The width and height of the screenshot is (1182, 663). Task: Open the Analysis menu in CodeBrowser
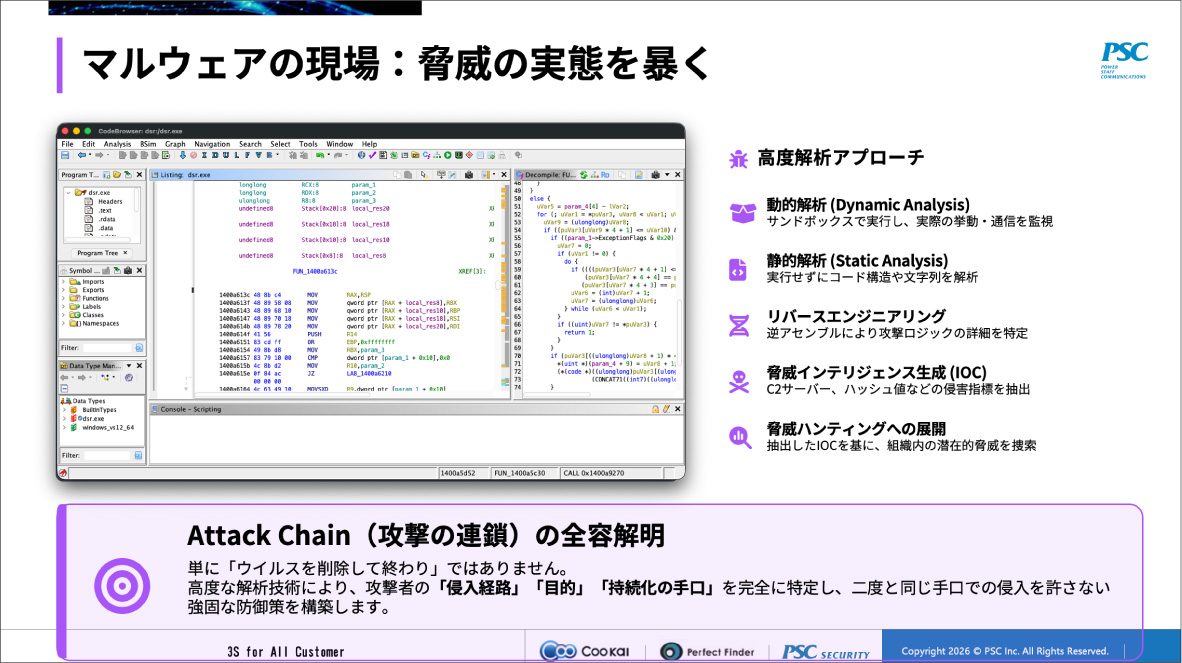tap(118, 143)
